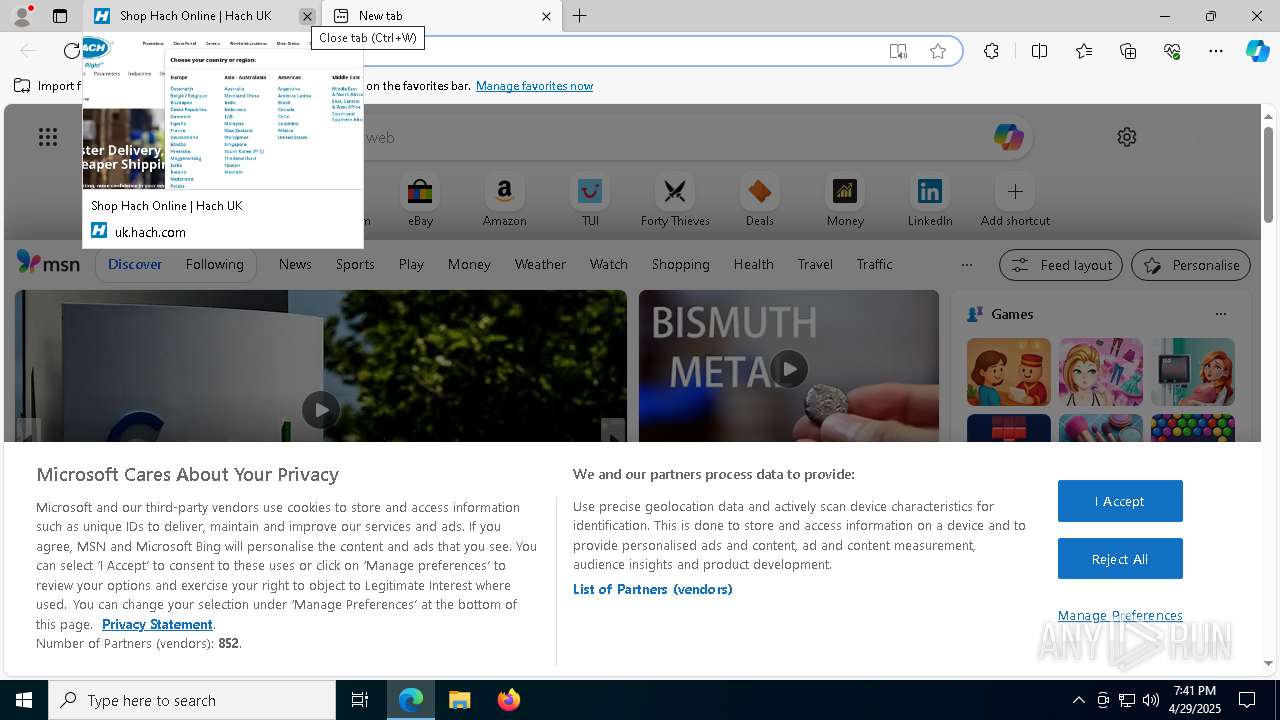The height and width of the screenshot is (720, 1280).
Task: Close the New tab tab
Action: pos(546,16)
